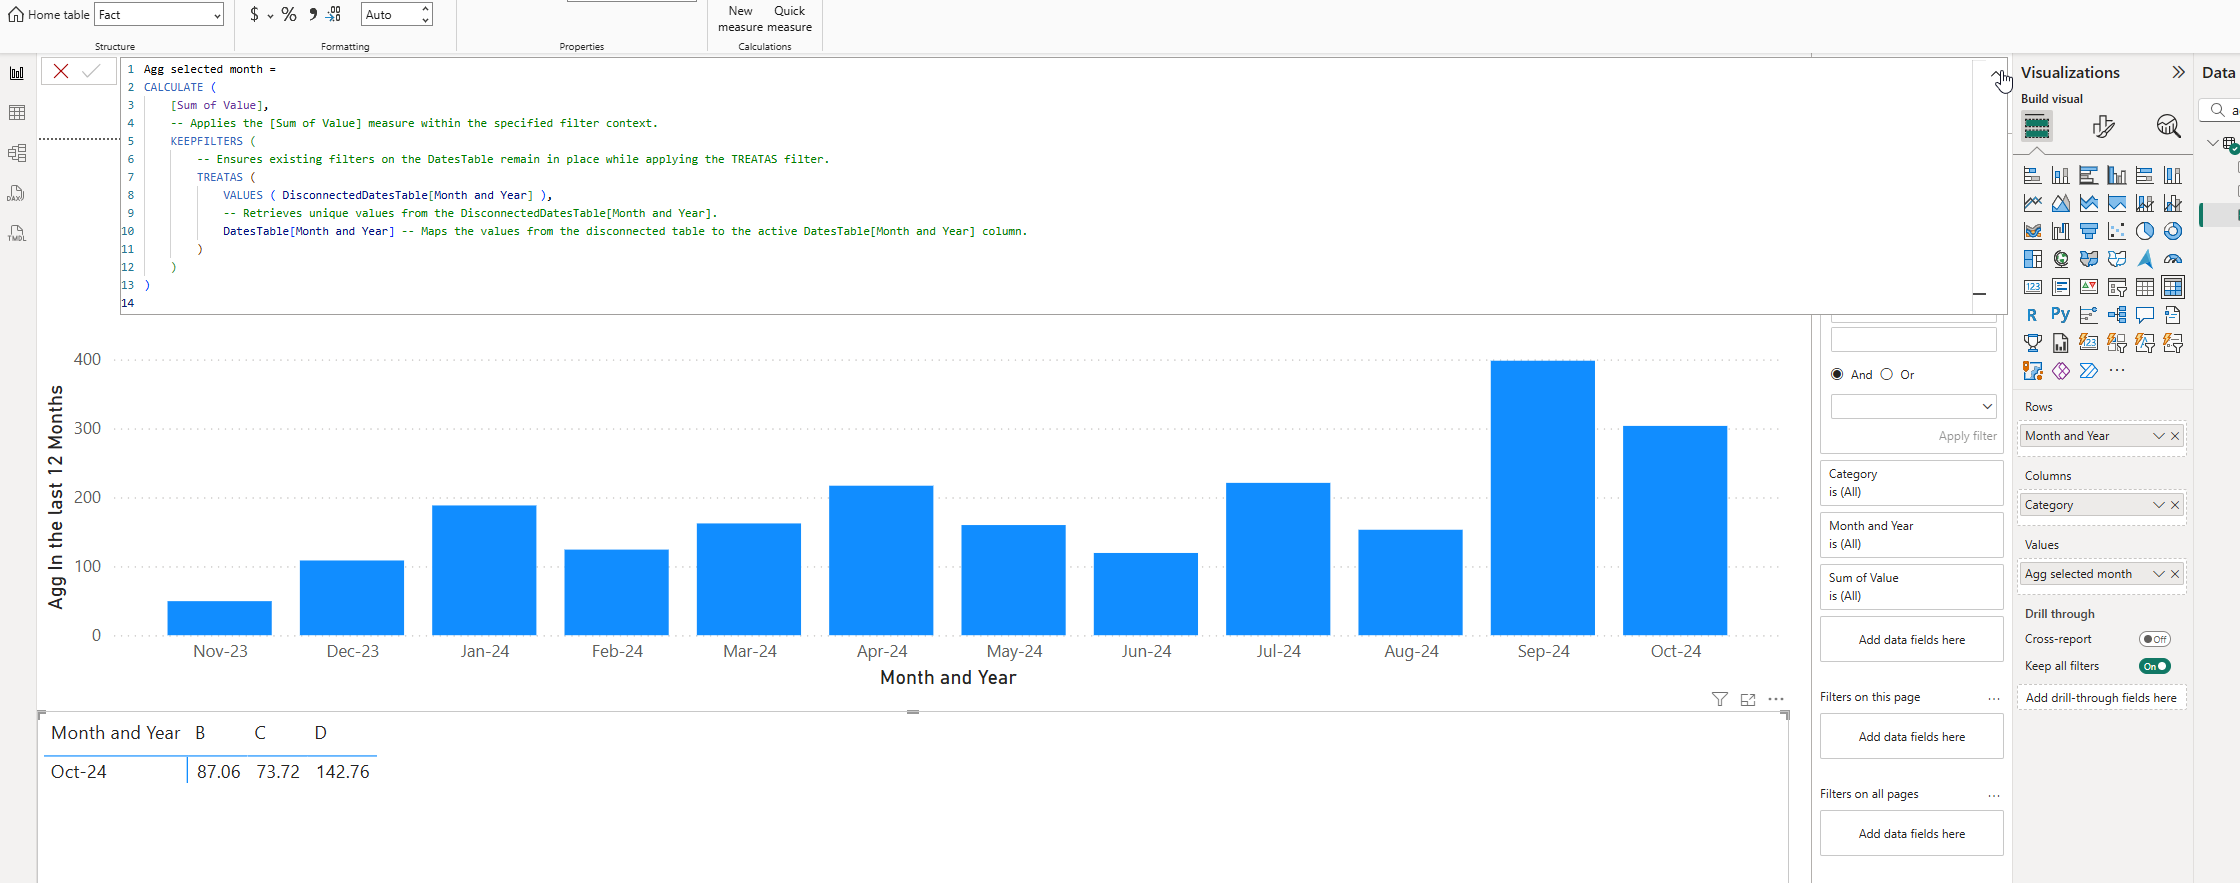Screen dimensions: 2240x883
Task: Open the Format visual tab icon
Action: tap(2103, 126)
